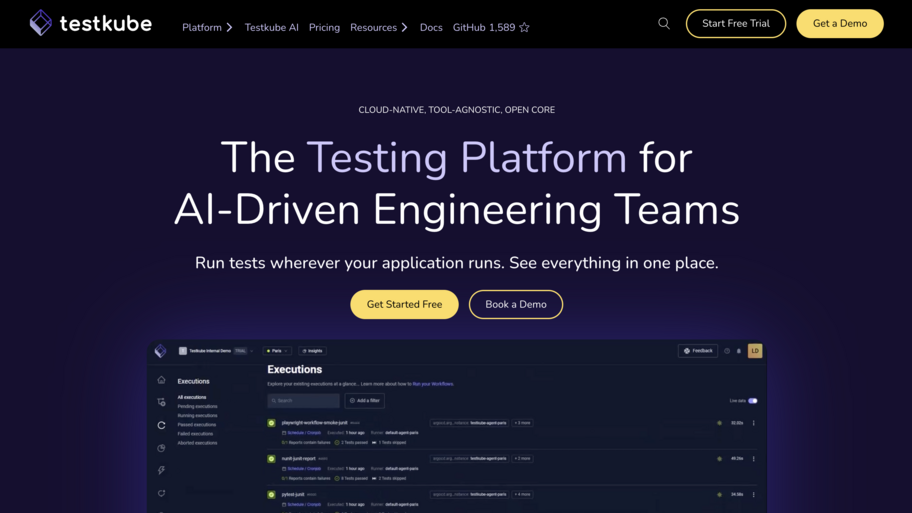This screenshot has height=513, width=912.
Task: Toggle the Live data switch
Action: point(753,401)
